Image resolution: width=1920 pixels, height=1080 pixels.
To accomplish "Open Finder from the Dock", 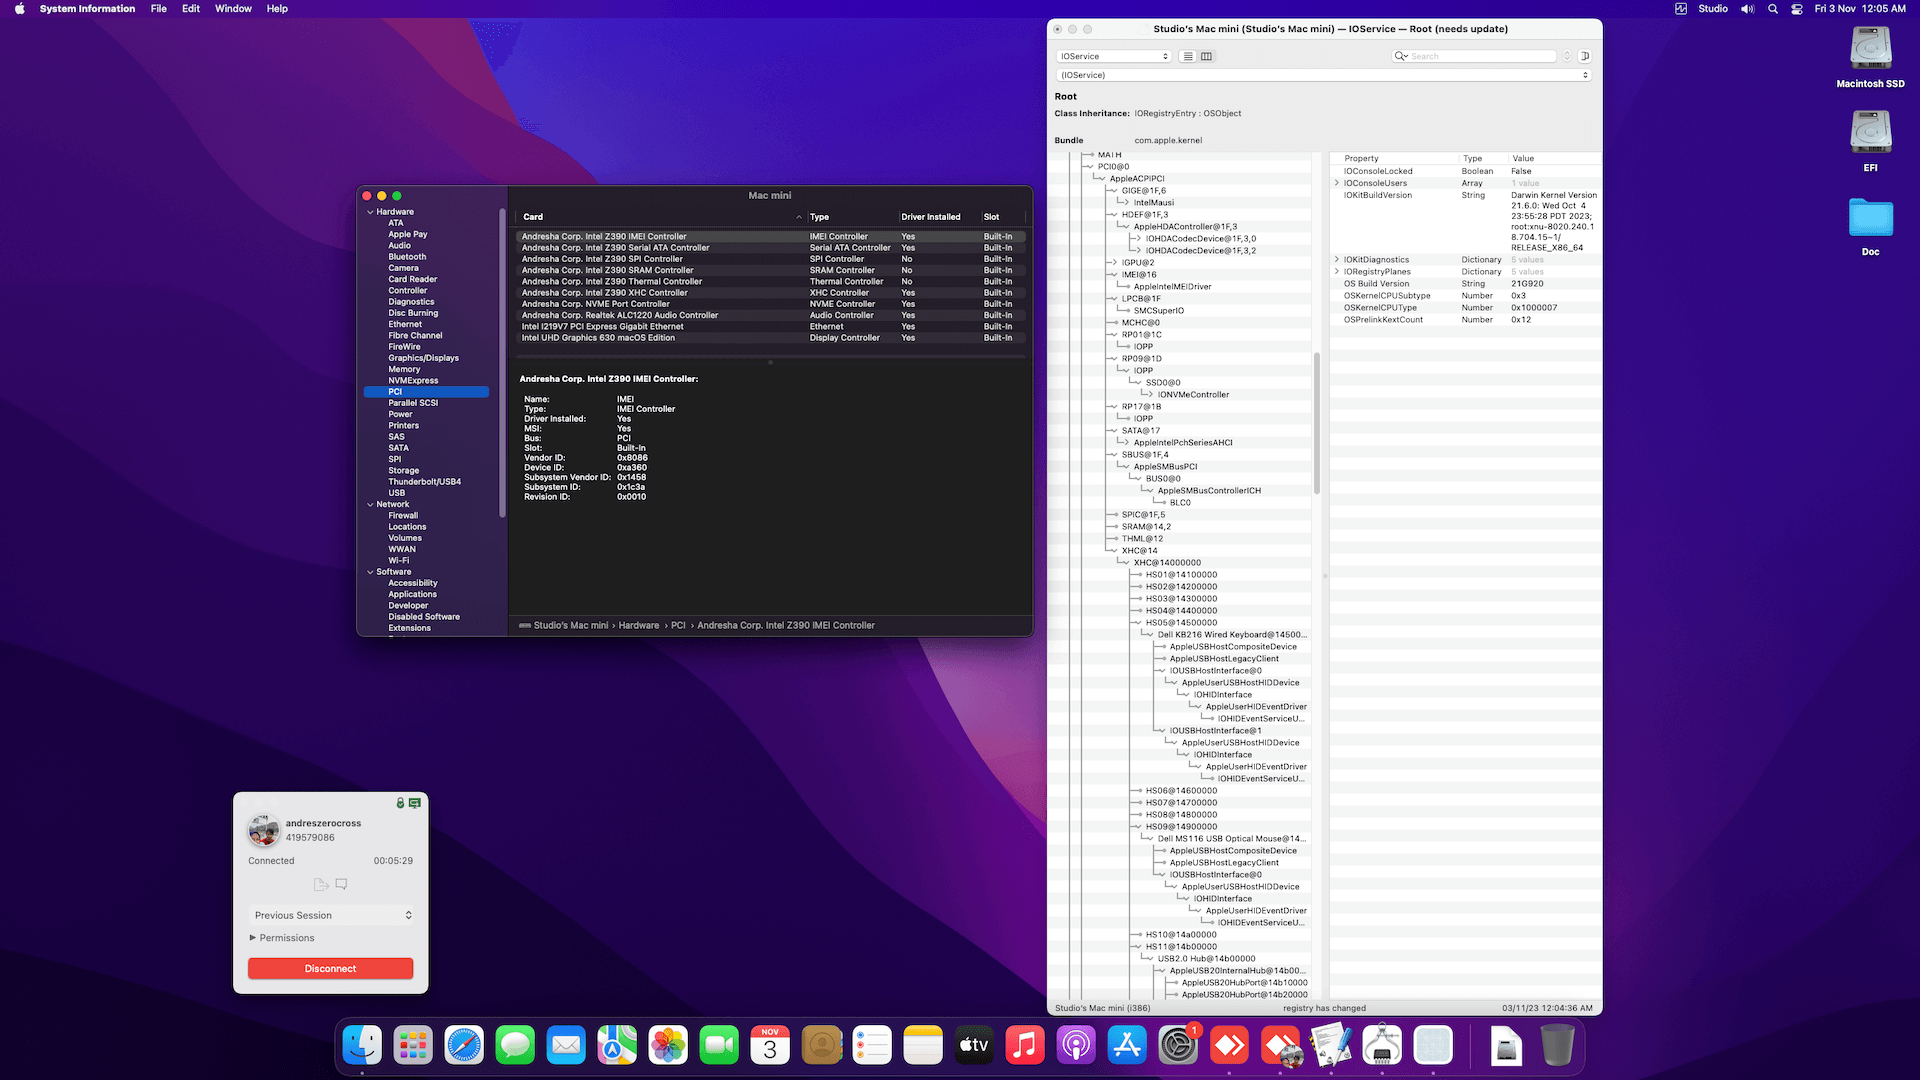I will (362, 1046).
